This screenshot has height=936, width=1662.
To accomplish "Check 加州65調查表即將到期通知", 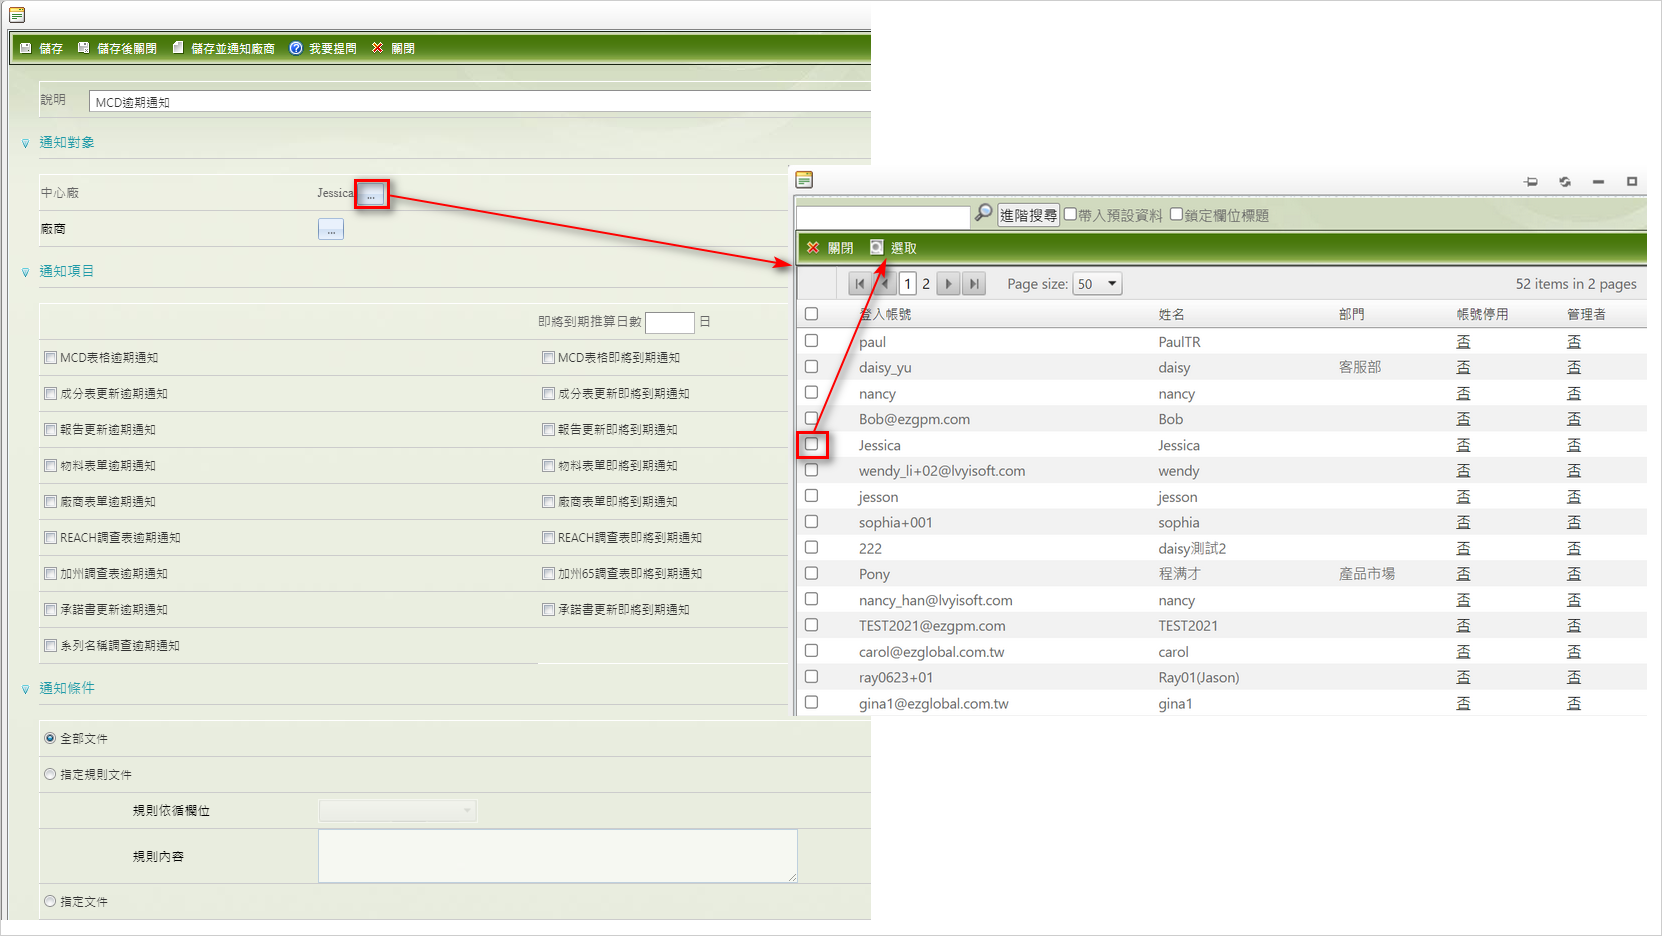I will 548,573.
